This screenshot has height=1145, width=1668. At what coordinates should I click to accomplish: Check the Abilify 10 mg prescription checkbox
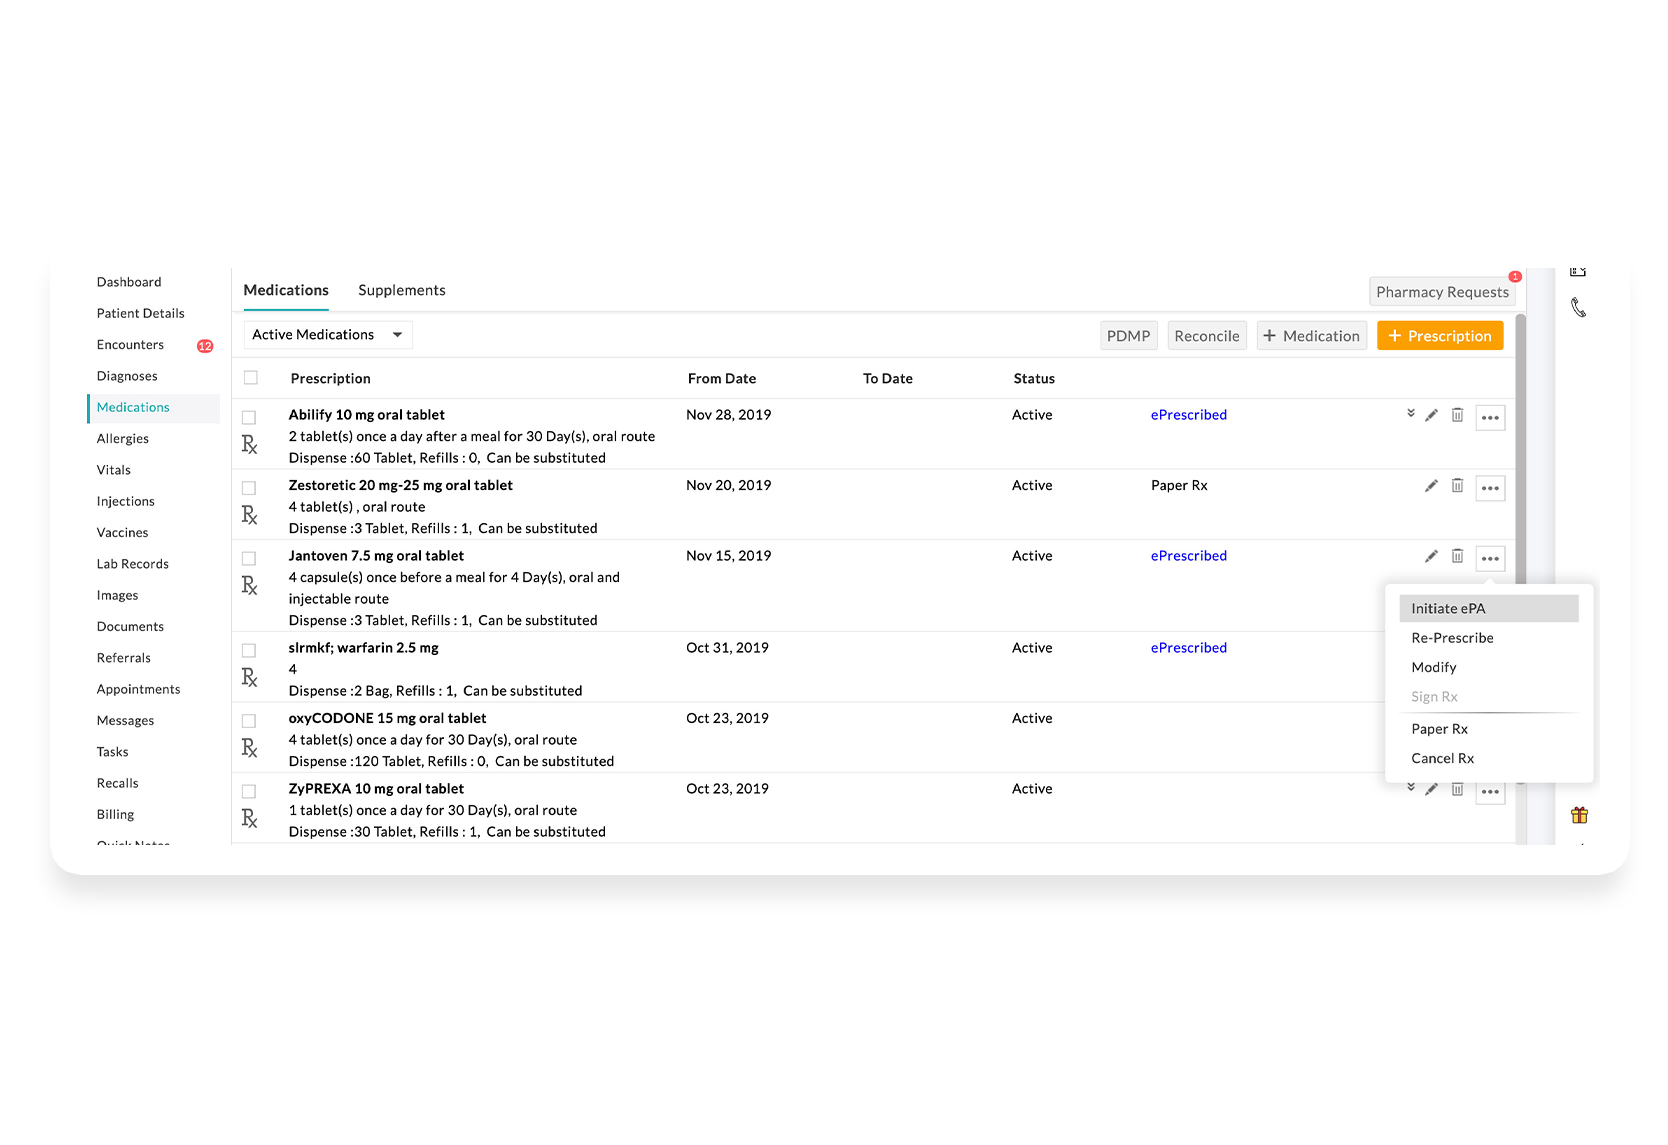pyautogui.click(x=249, y=418)
